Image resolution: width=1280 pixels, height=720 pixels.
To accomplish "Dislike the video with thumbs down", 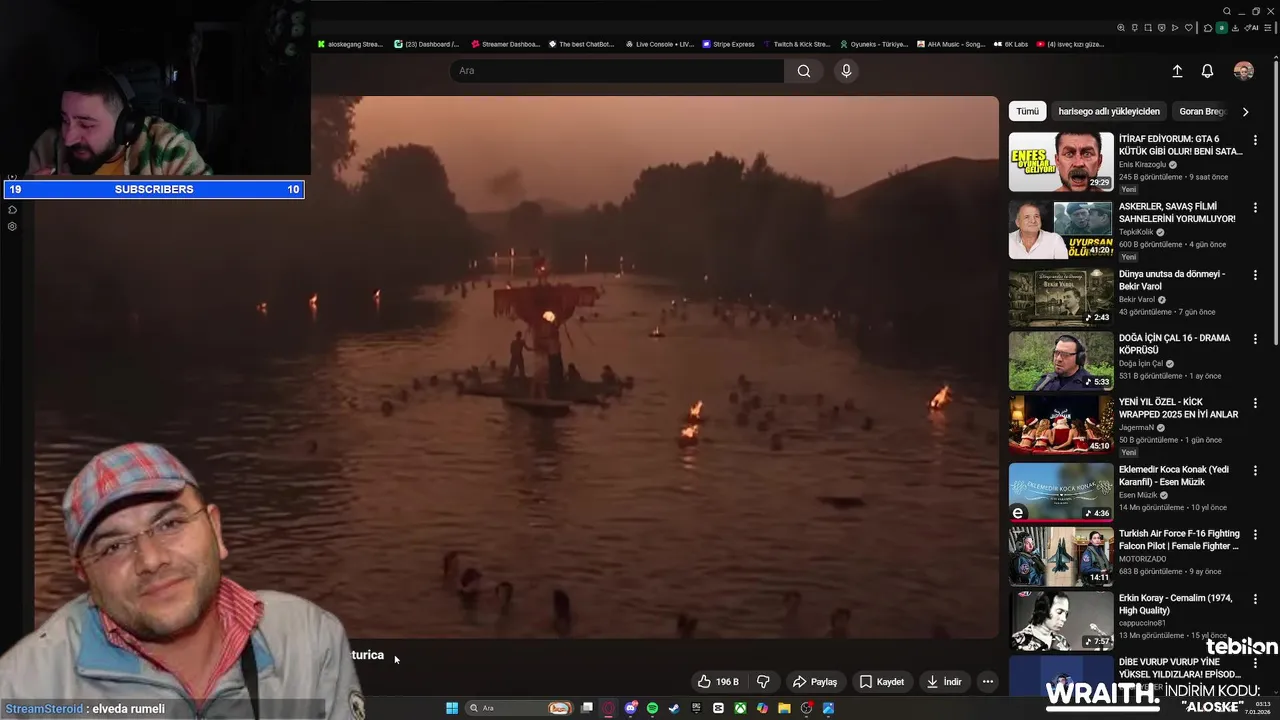I will [x=763, y=682].
